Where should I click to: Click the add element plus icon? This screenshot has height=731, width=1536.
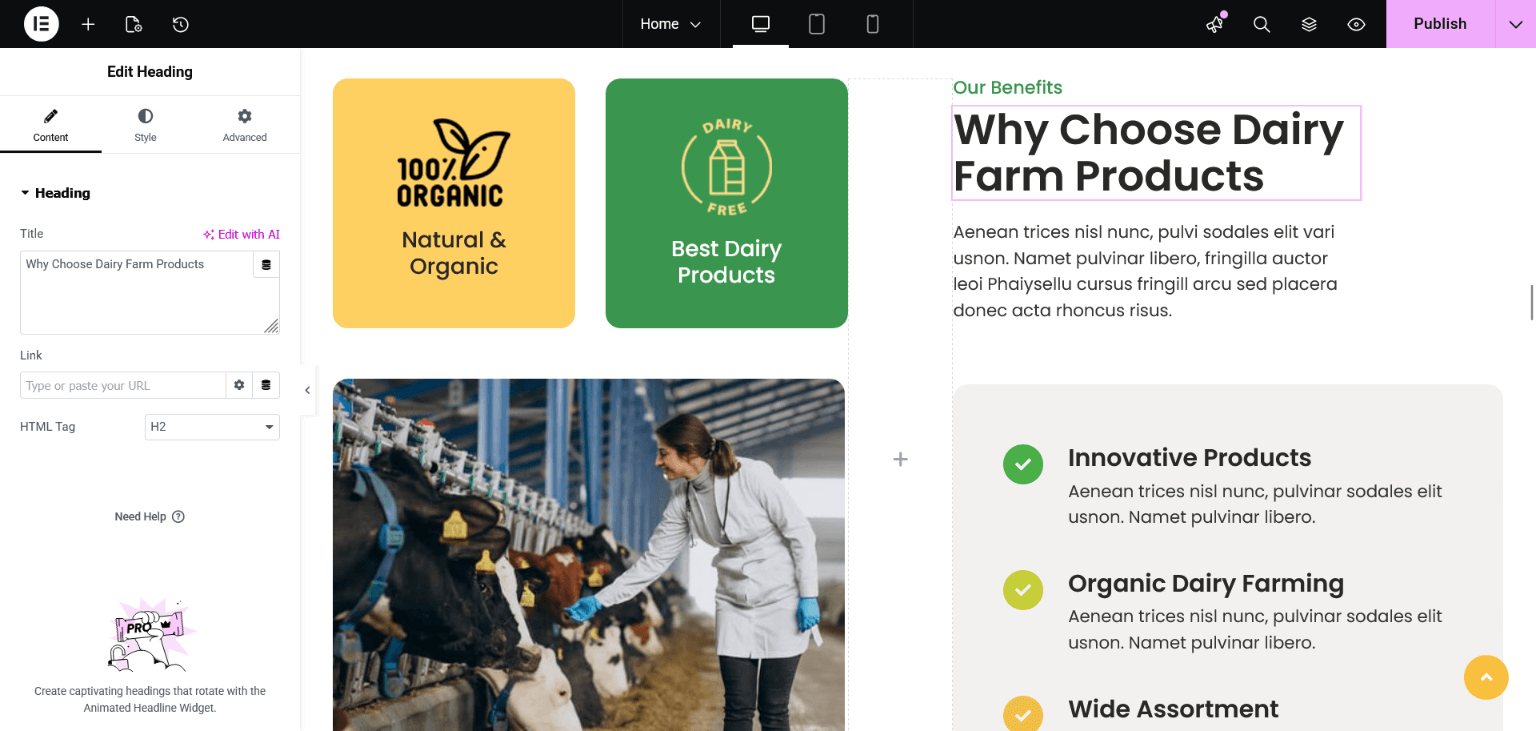point(88,24)
